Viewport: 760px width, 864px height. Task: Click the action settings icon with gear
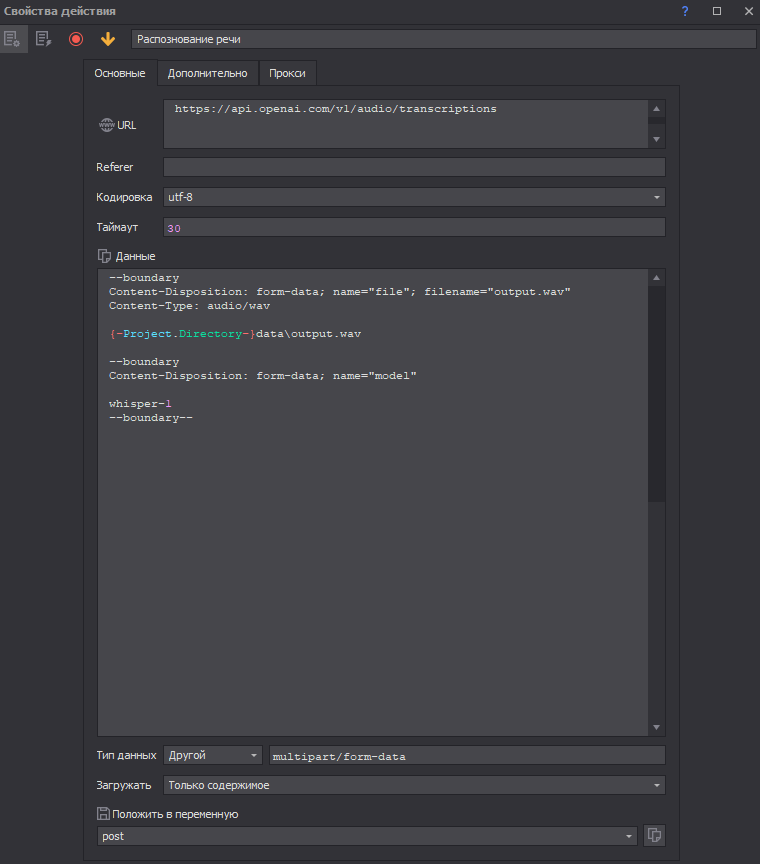point(13,39)
